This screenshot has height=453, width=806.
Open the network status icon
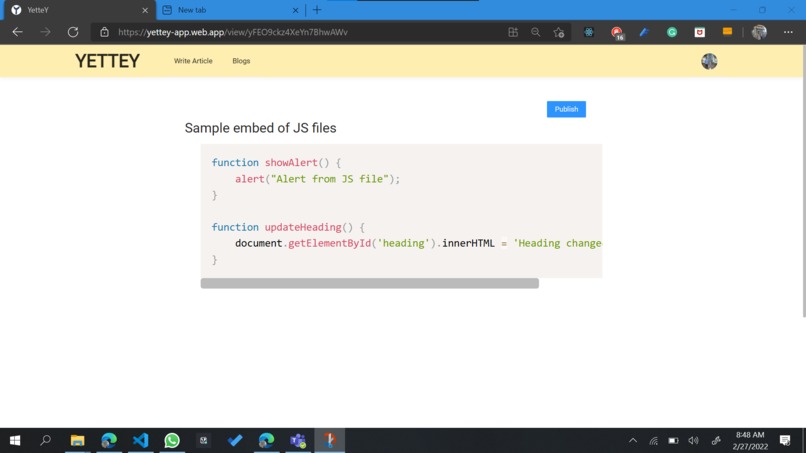[653, 441]
